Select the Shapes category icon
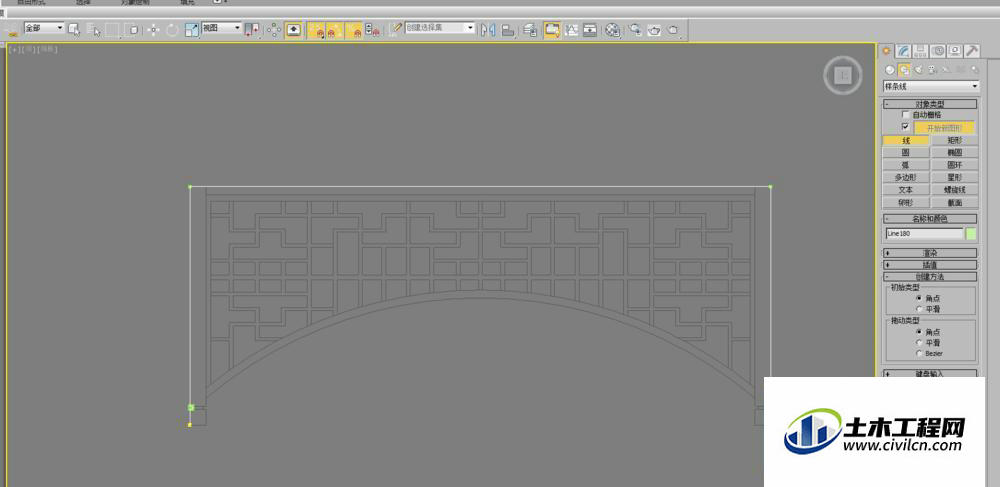Screen dimensions: 1000x487 click(x=904, y=69)
